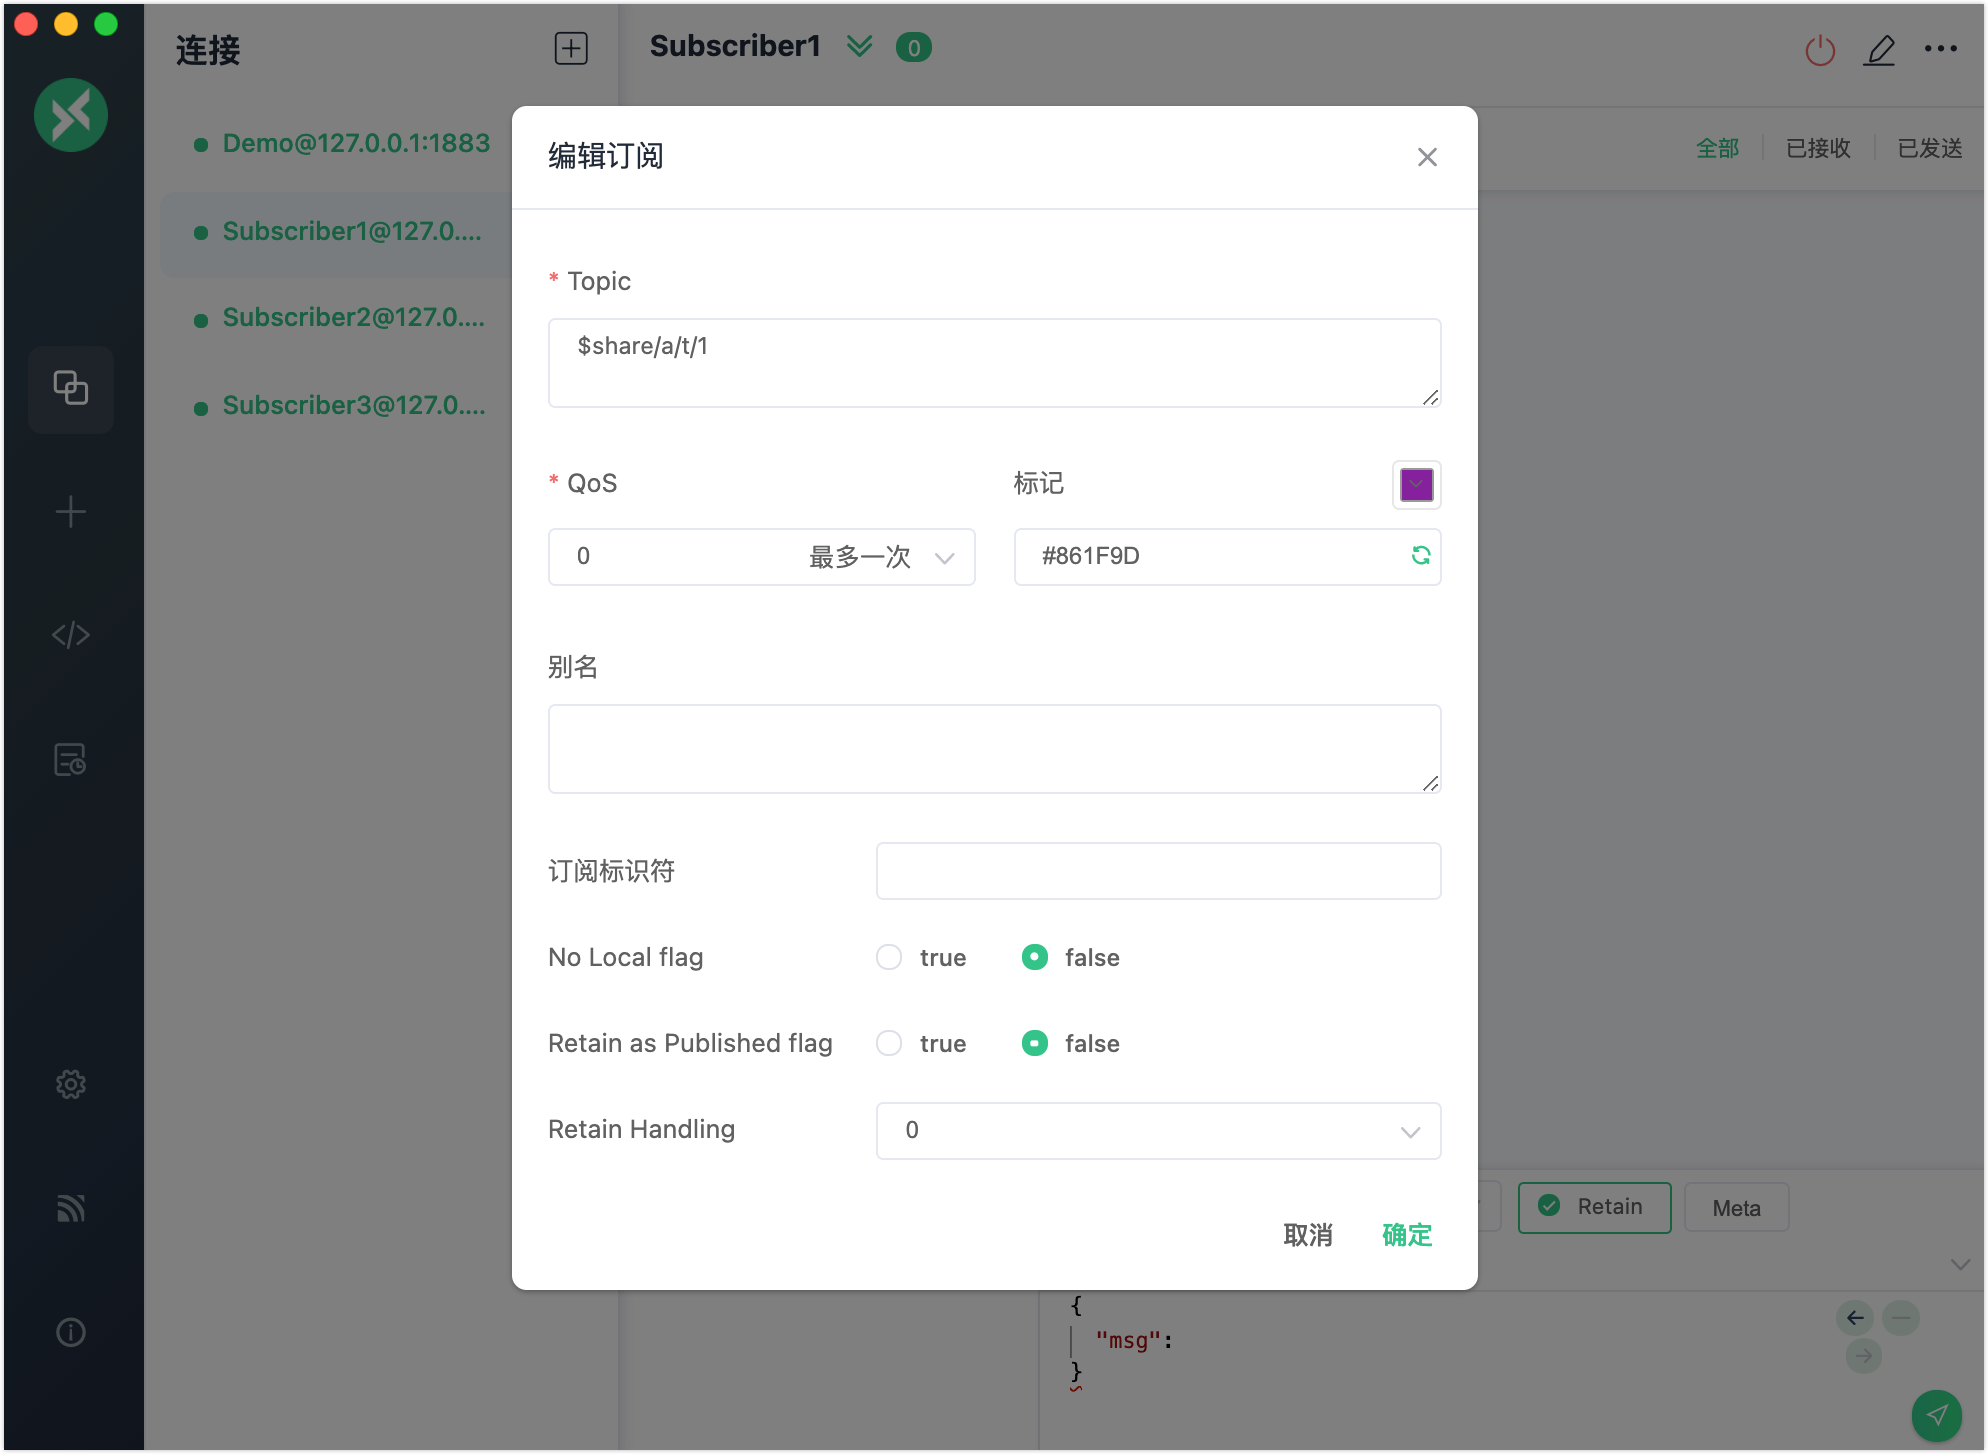Click the subscription identifier input field

coord(1158,871)
